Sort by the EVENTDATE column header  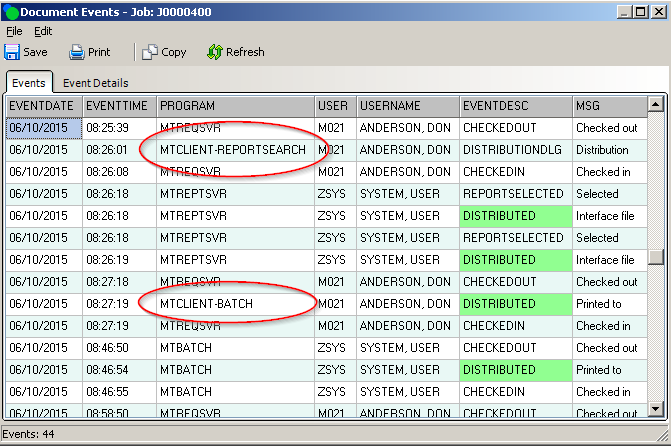click(x=43, y=106)
